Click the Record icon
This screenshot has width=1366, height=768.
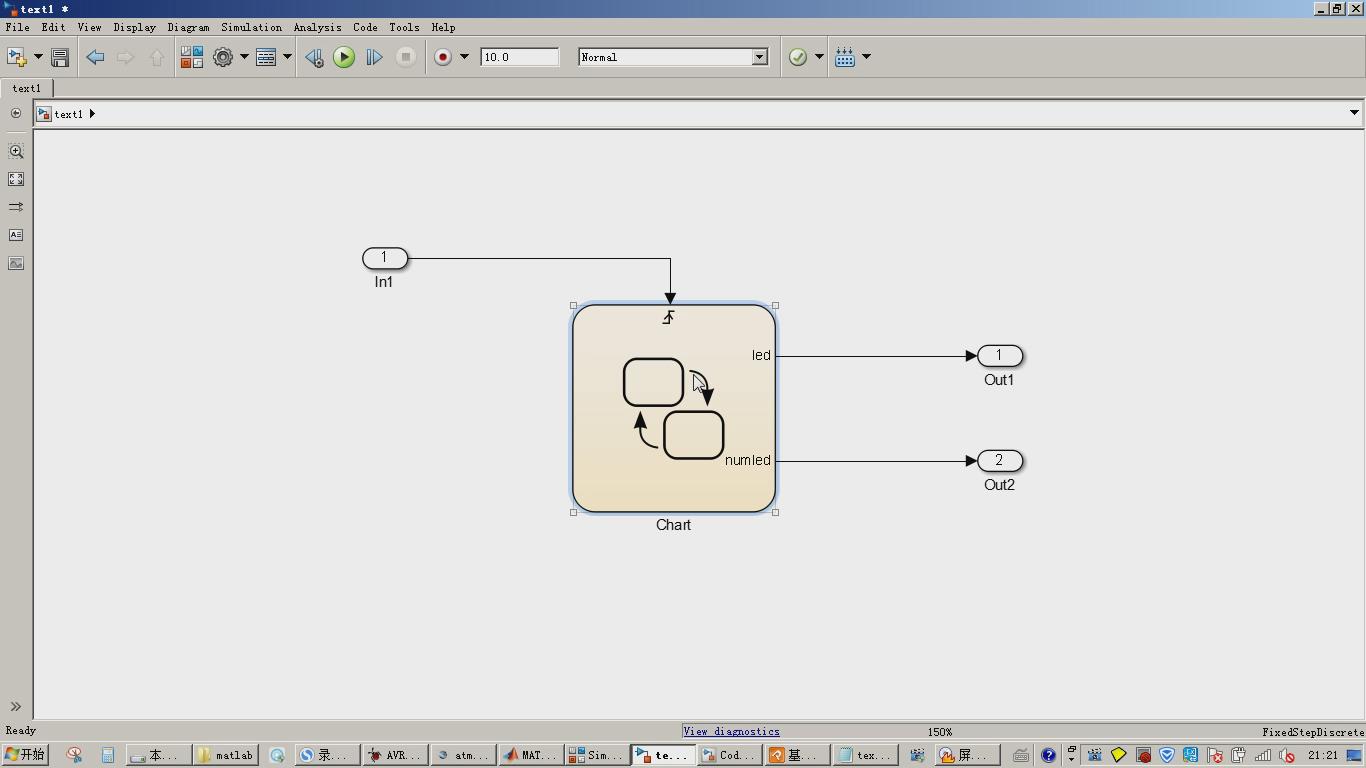[443, 57]
